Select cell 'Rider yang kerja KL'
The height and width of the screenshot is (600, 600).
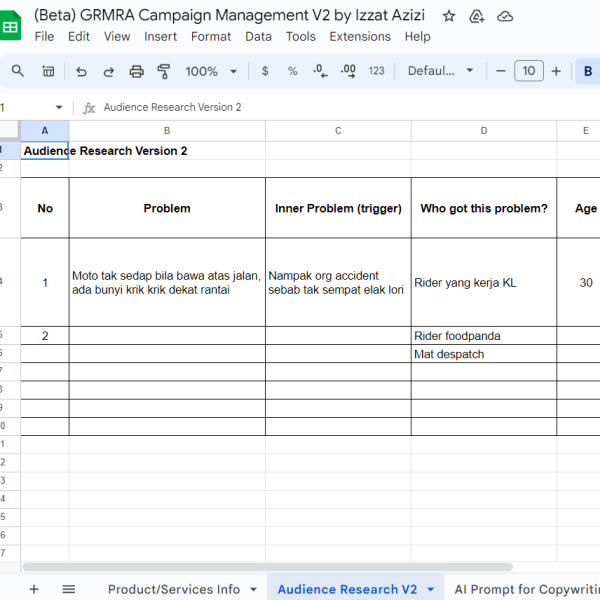[484, 282]
